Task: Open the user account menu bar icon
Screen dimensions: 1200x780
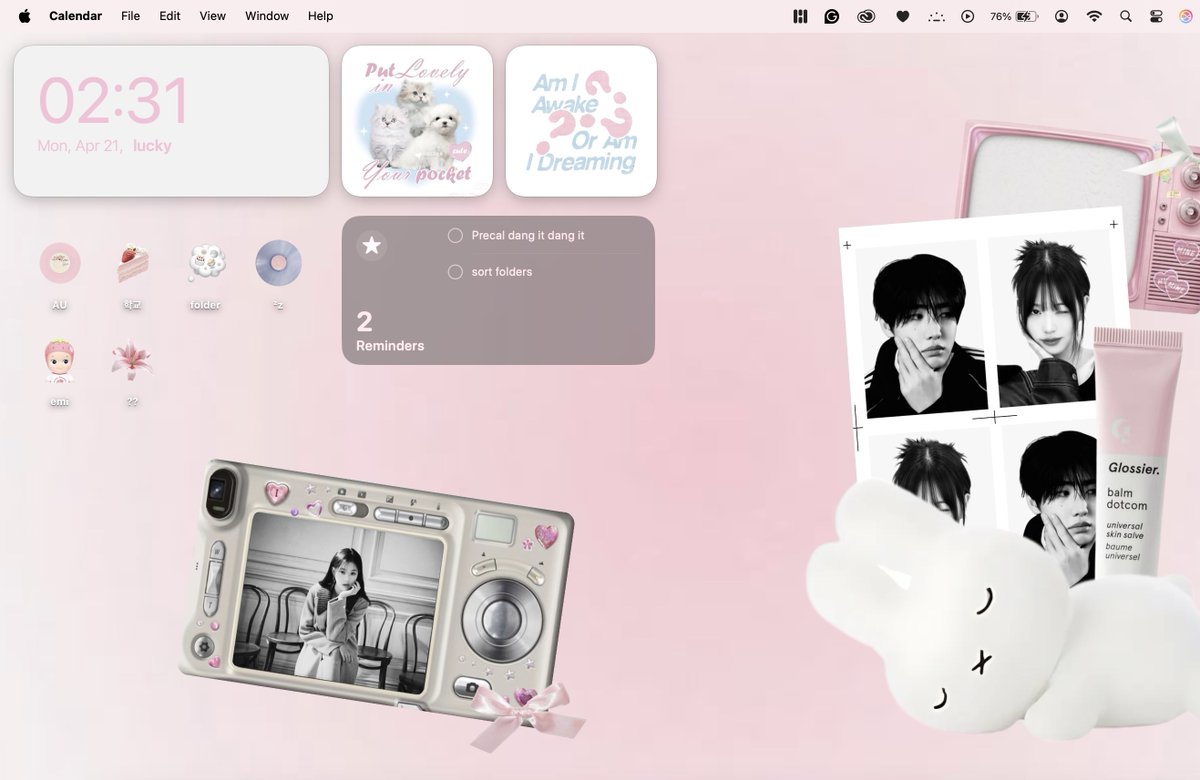Action: pyautogui.click(x=1062, y=16)
